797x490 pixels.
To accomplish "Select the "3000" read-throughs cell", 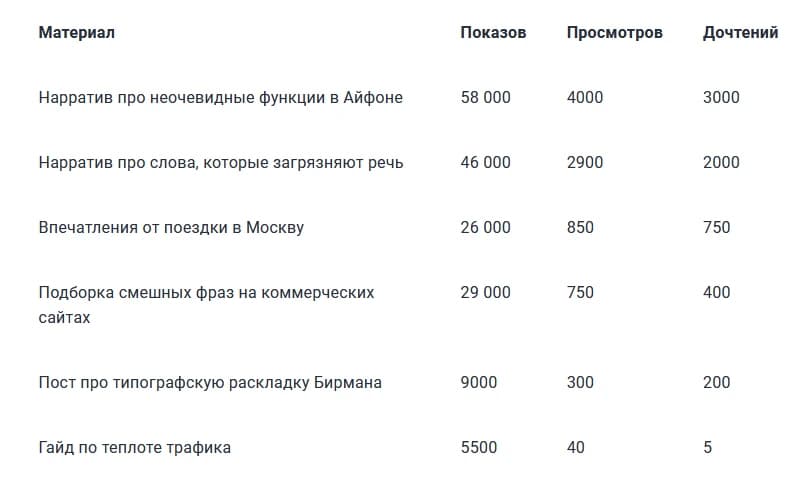I will [721, 98].
